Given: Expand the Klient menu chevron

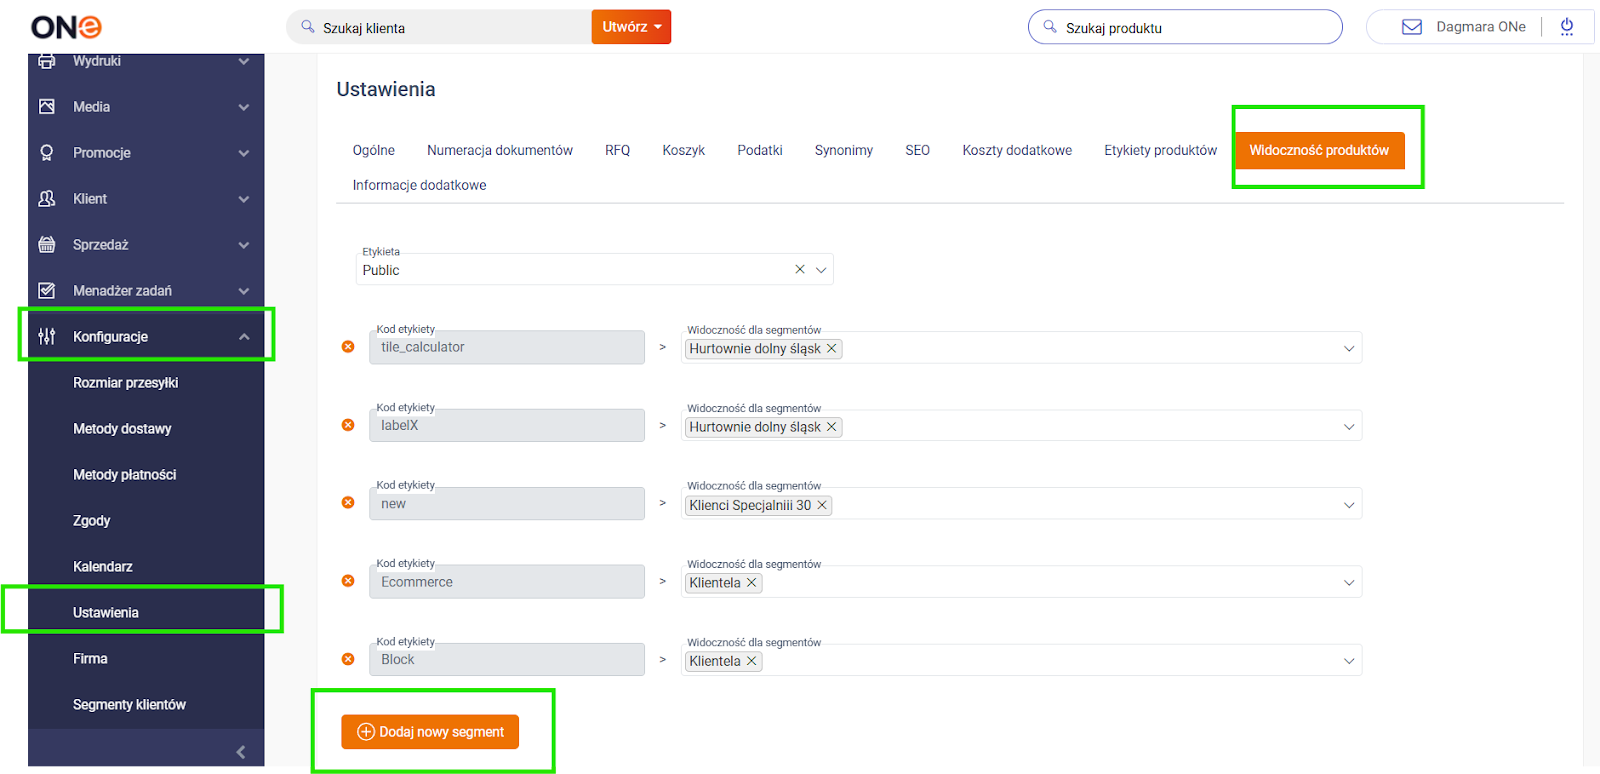Looking at the screenshot, I should 244,199.
